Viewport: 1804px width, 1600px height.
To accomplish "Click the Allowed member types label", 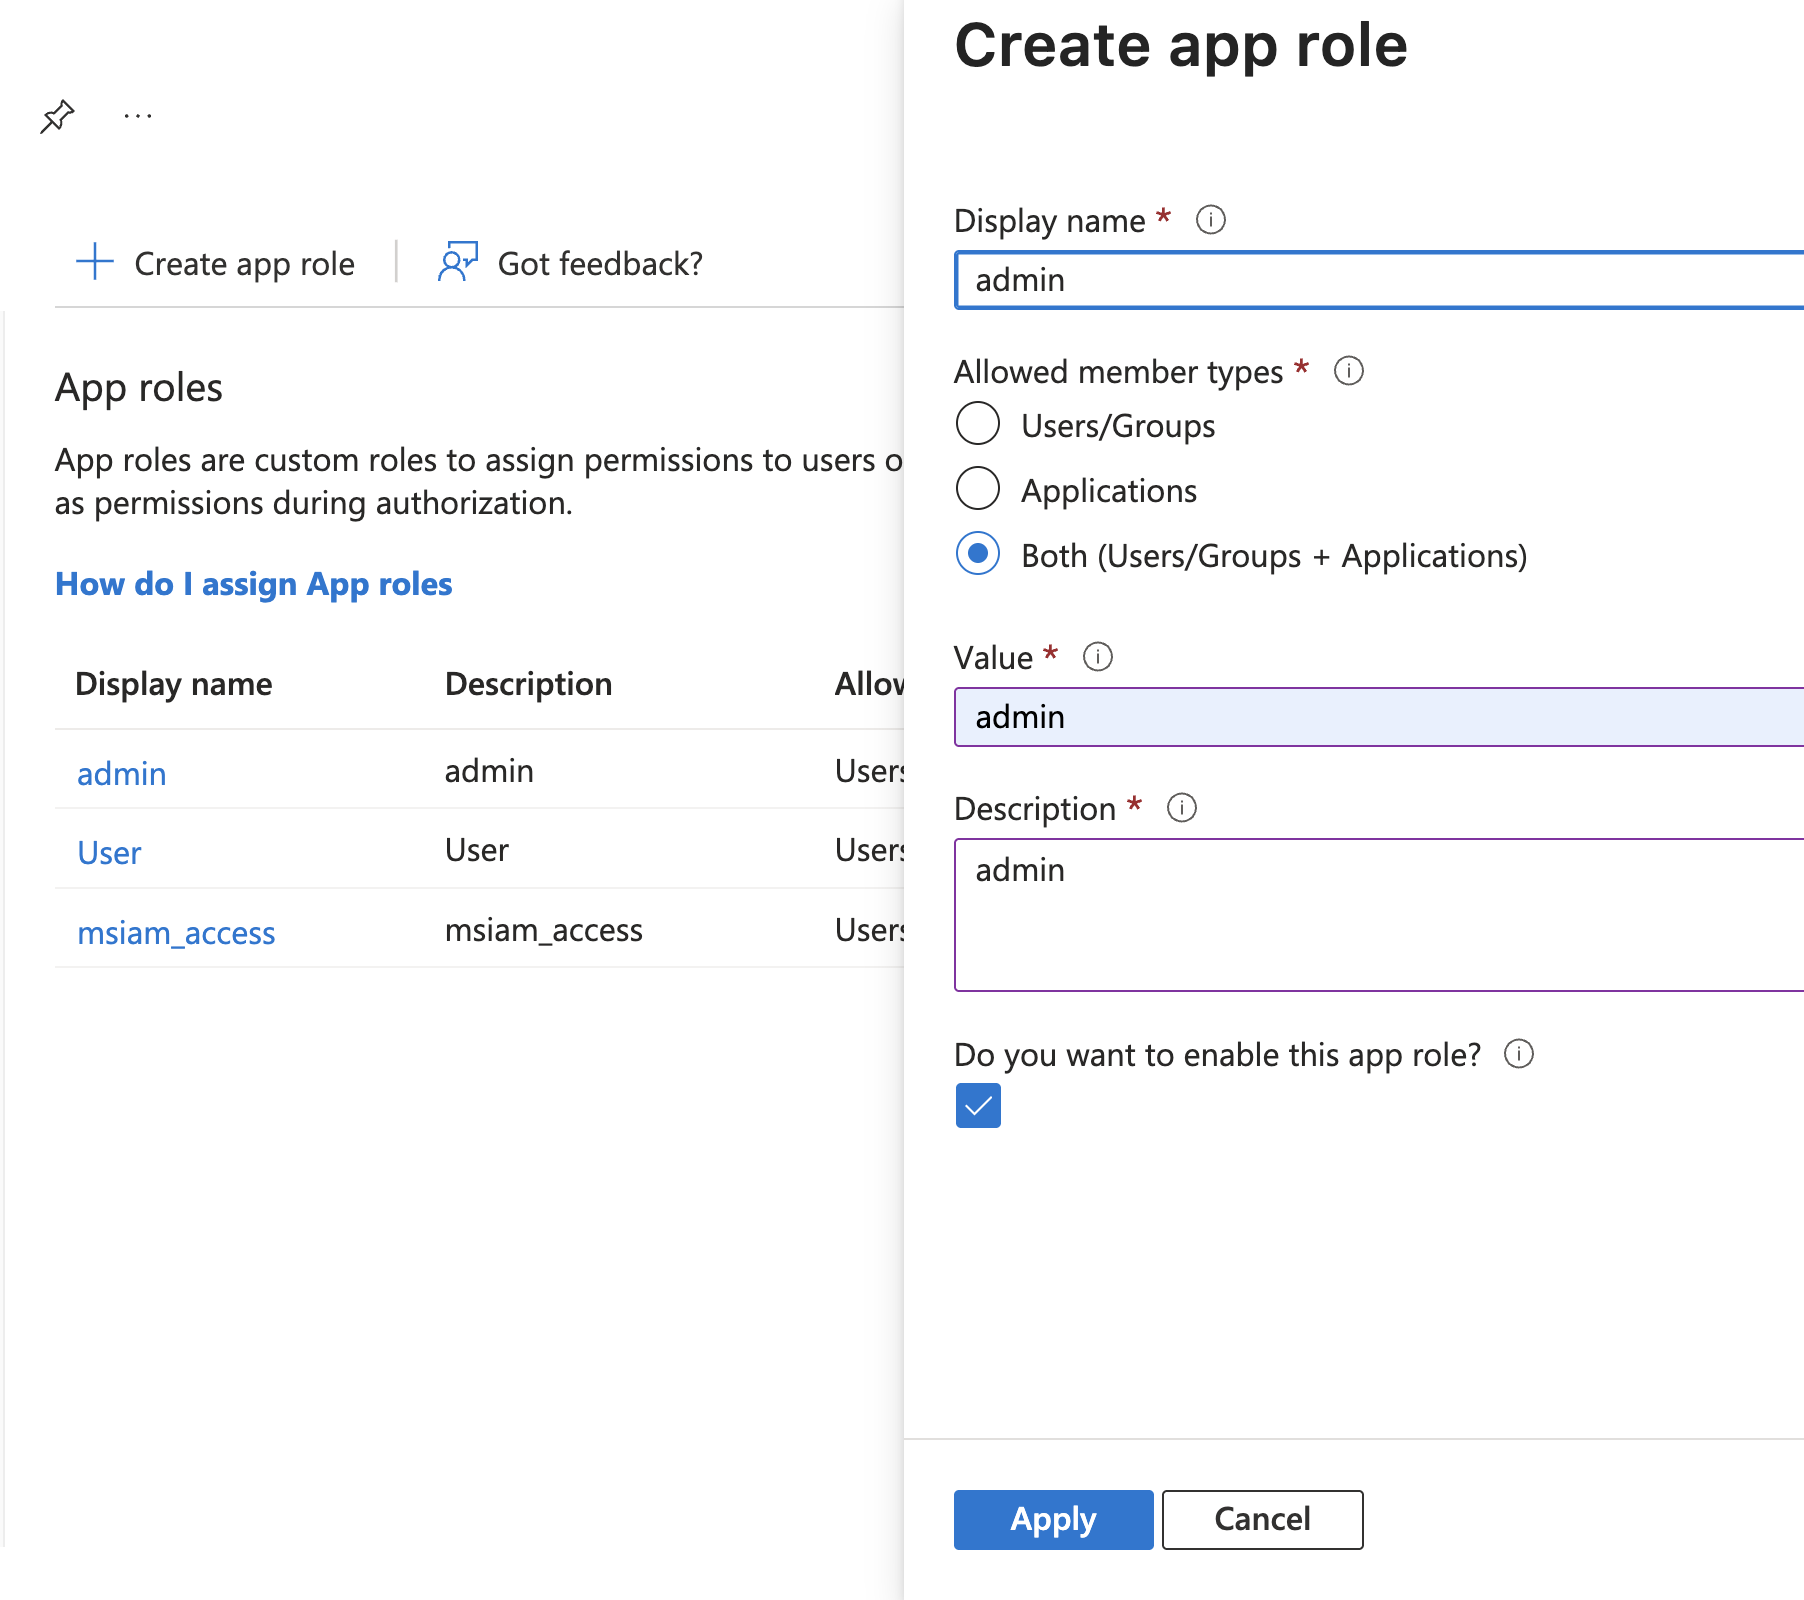I will 1118,372.
